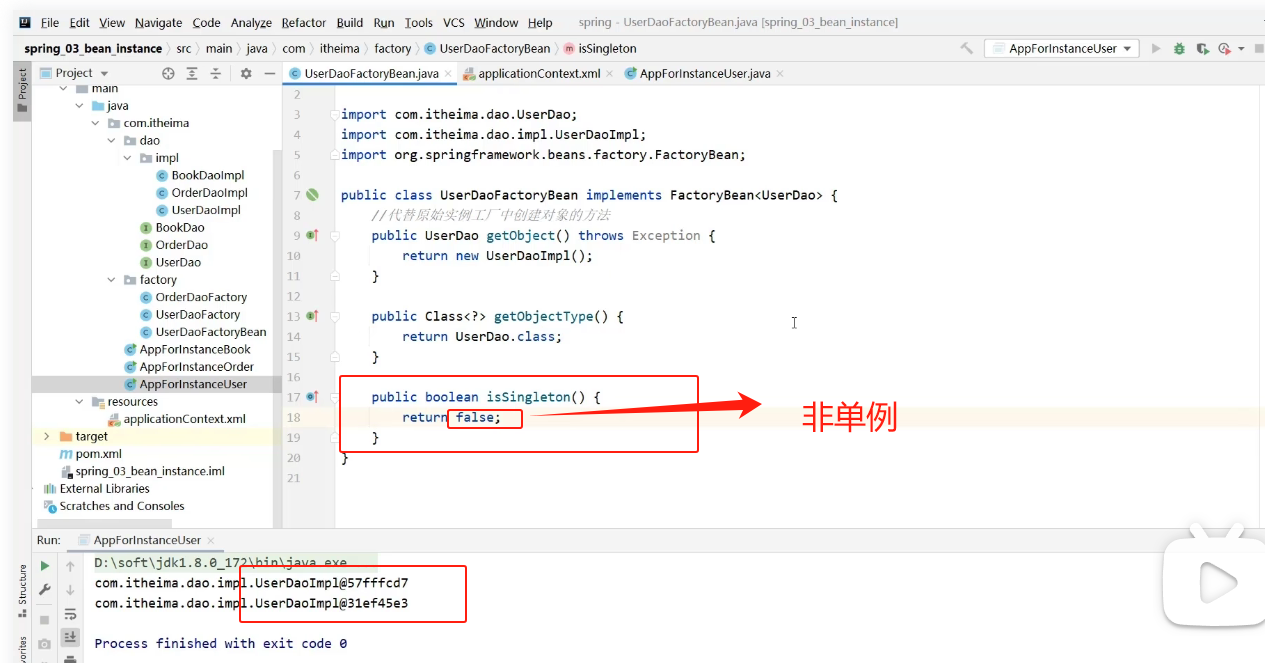Click getObjectType override gutter icon
Viewport: 1265px width, 663px height.
311,316
